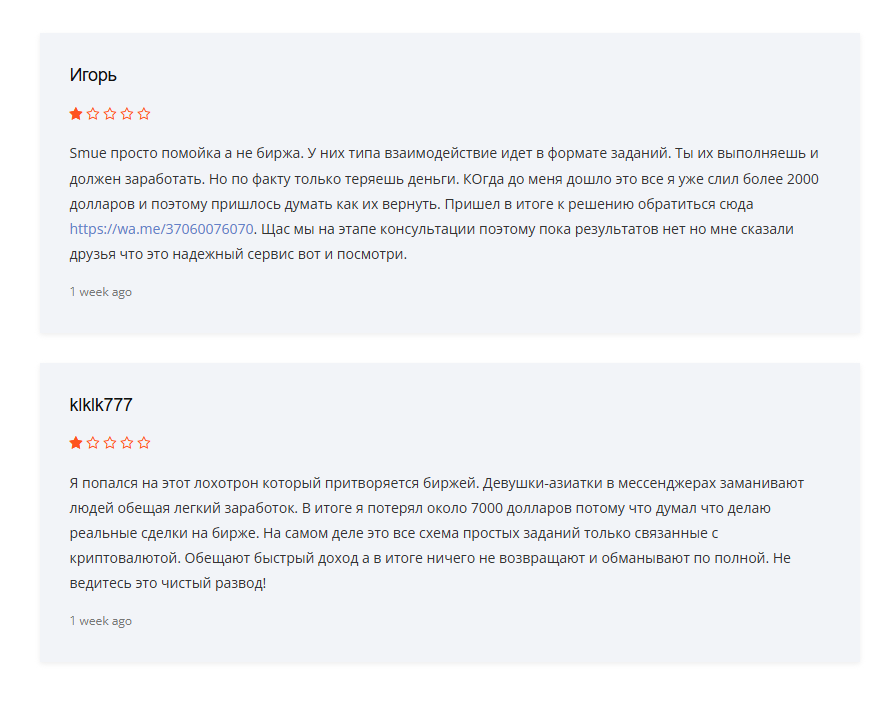Click the word "Smue" in Игорь's review
Image resolution: width=894 pixels, height=705 pixels.
pyautogui.click(x=87, y=154)
